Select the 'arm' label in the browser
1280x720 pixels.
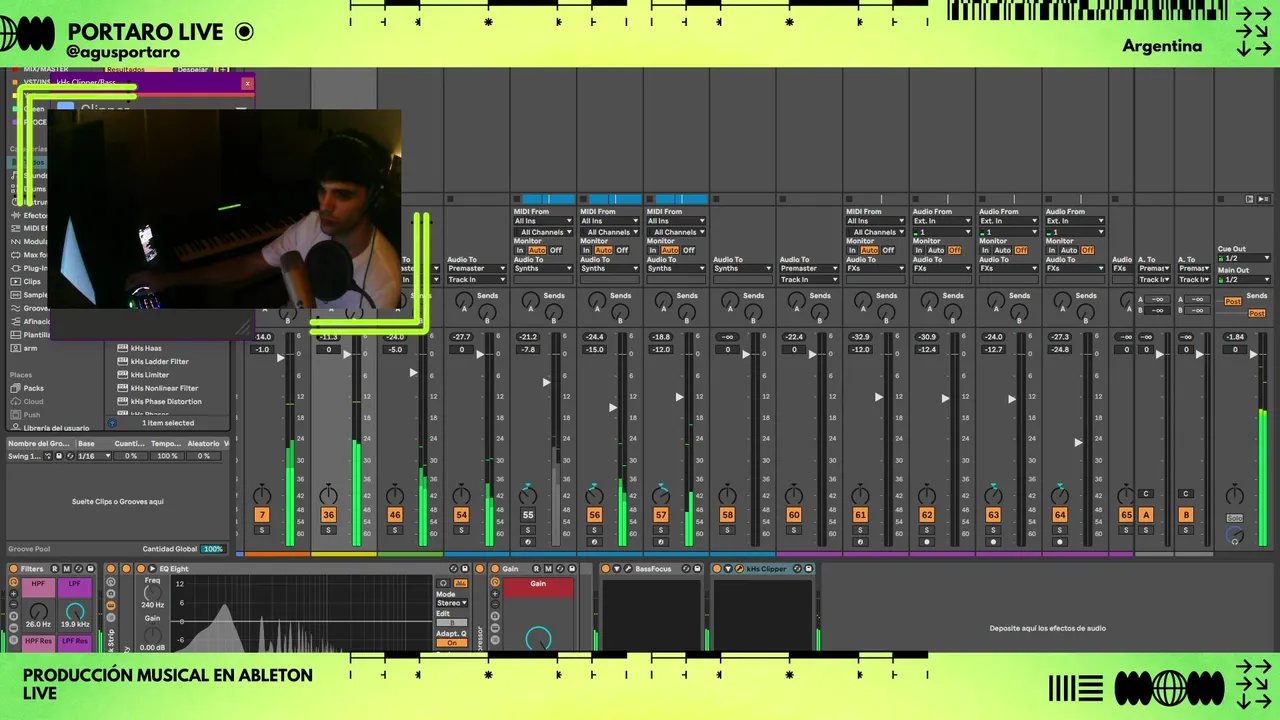[x=30, y=348]
